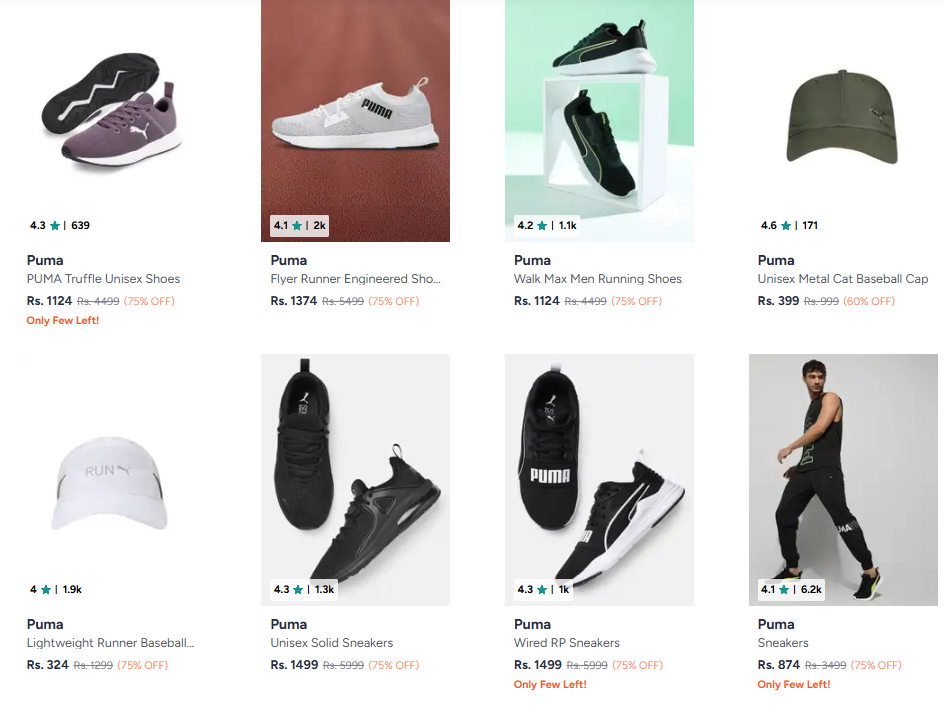Click the star icon on the 4.6 rating
Image resolution: width=944 pixels, height=714 pixels.
pos(786,226)
